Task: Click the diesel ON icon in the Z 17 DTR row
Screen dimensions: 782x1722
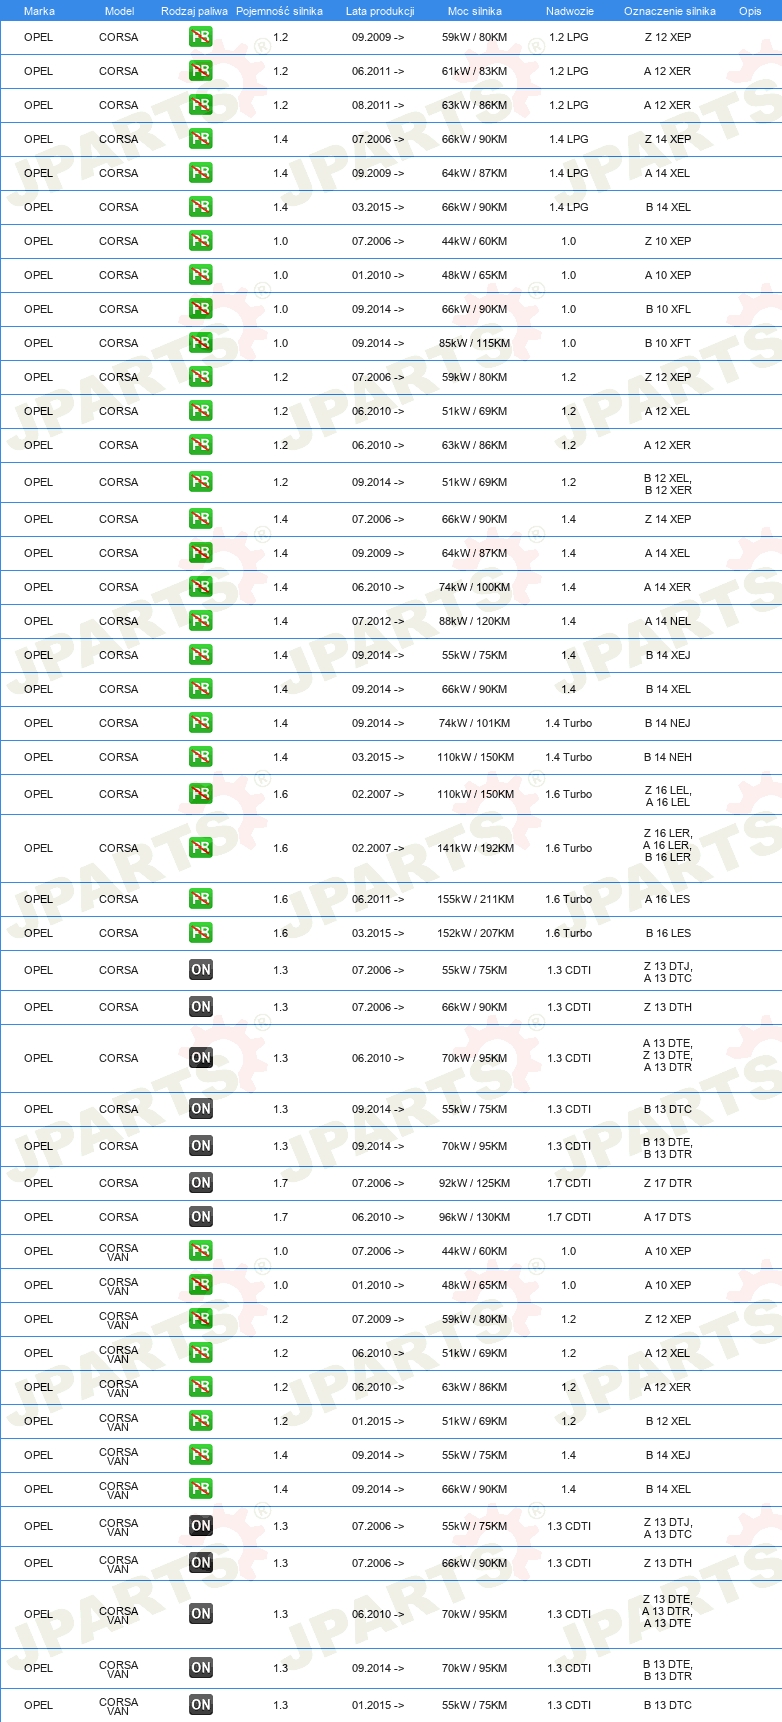Action: click(200, 1183)
